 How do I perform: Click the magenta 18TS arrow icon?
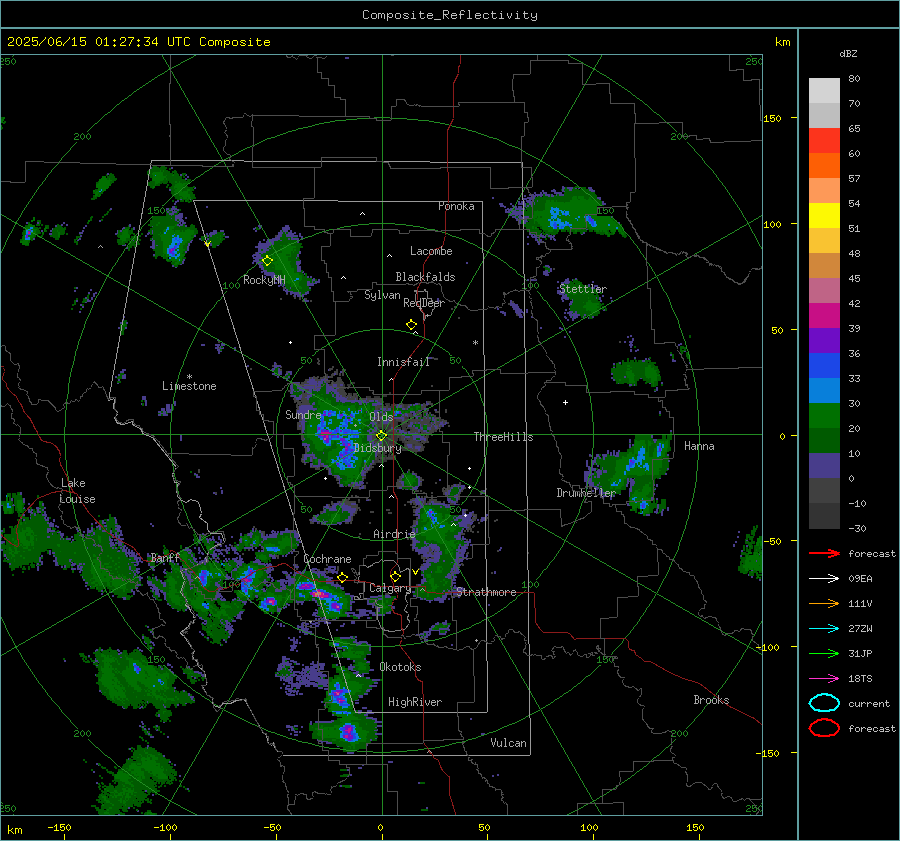click(x=824, y=679)
